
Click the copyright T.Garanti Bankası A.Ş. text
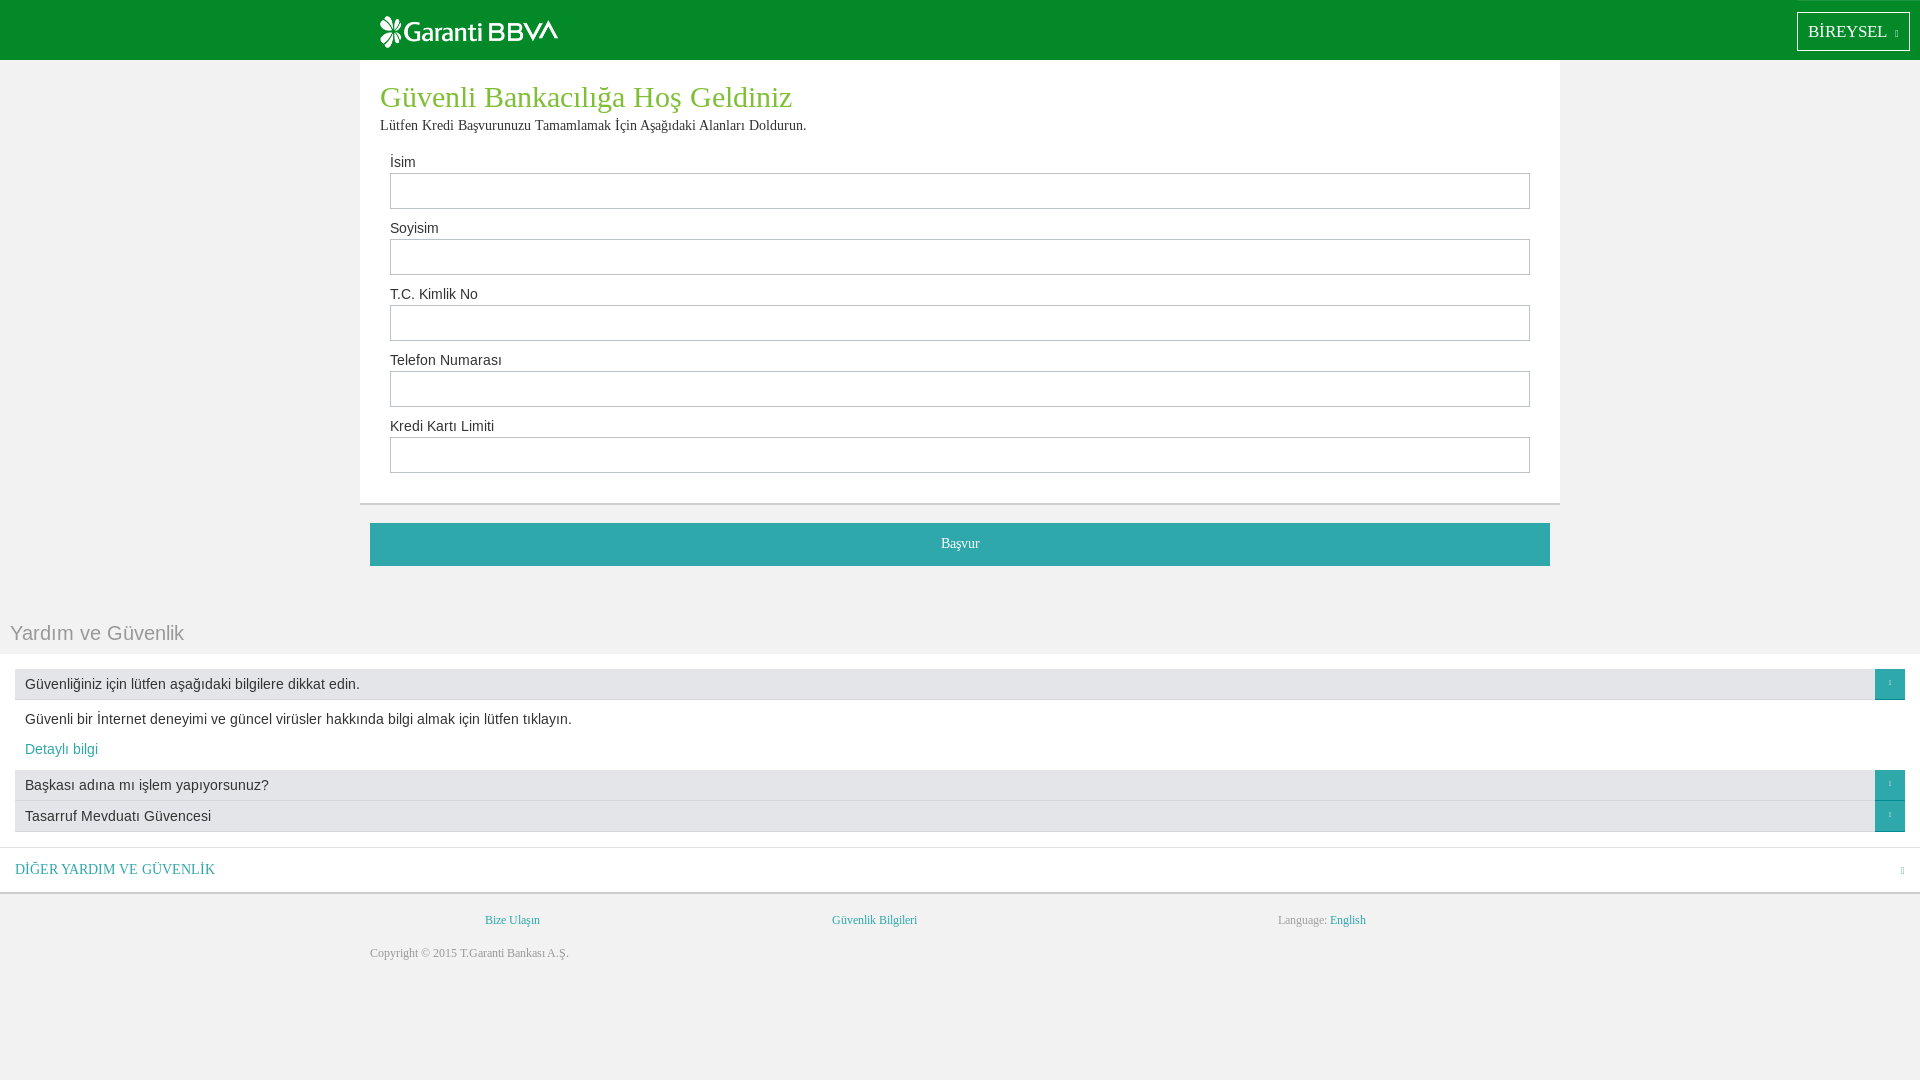tap(469, 953)
